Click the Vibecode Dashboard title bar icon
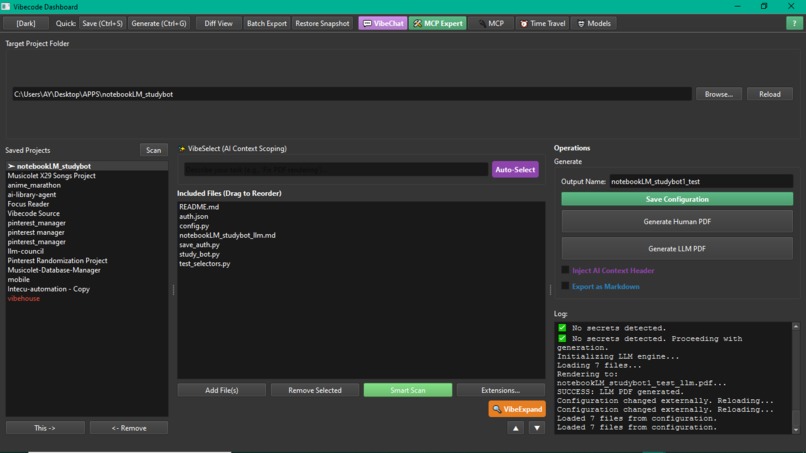 point(6,7)
